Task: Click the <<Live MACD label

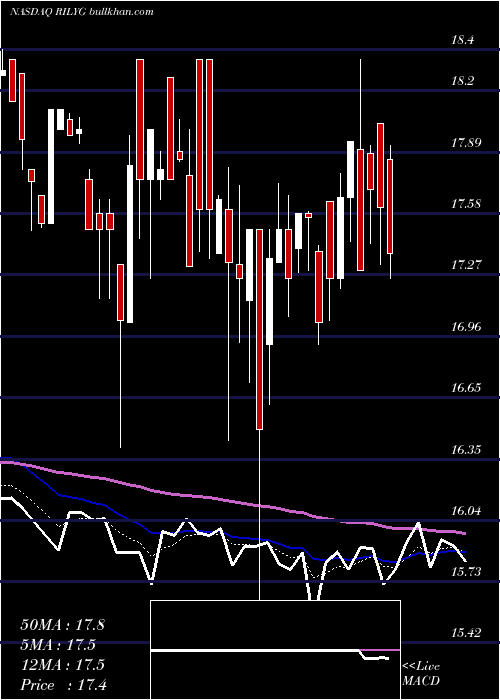Action: point(421,673)
